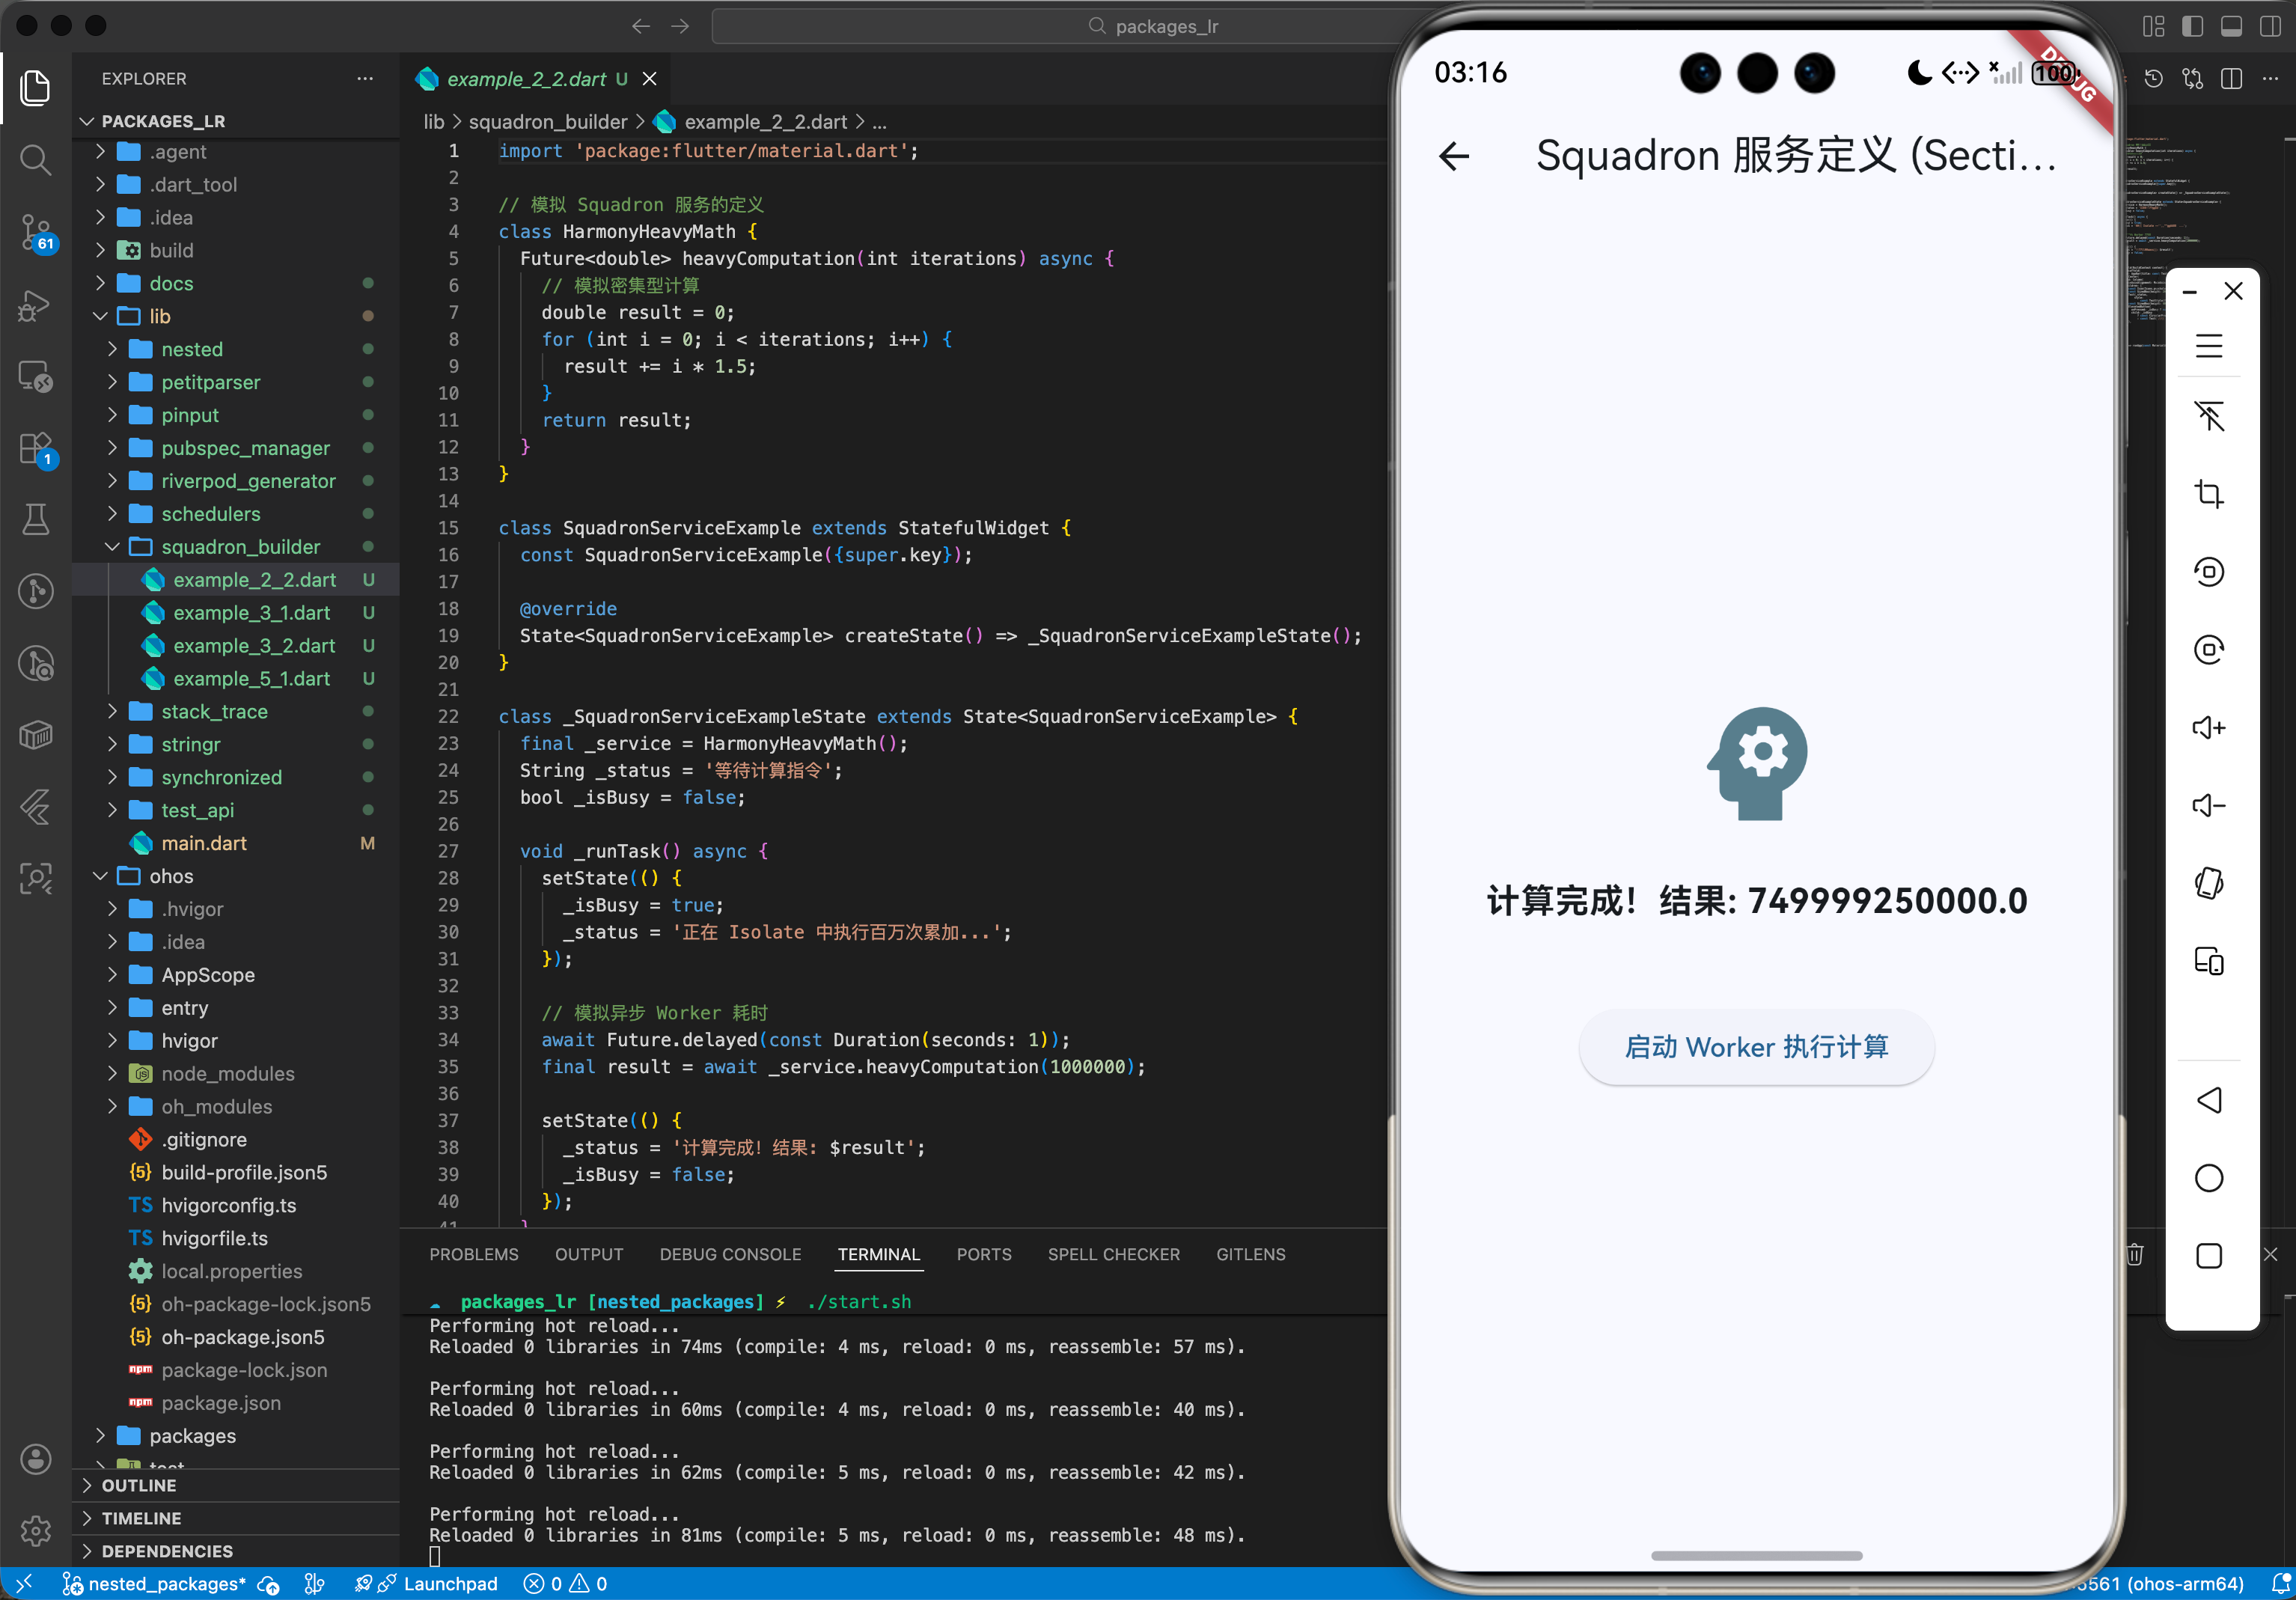Open the Search view in activity bar

pos(35,159)
